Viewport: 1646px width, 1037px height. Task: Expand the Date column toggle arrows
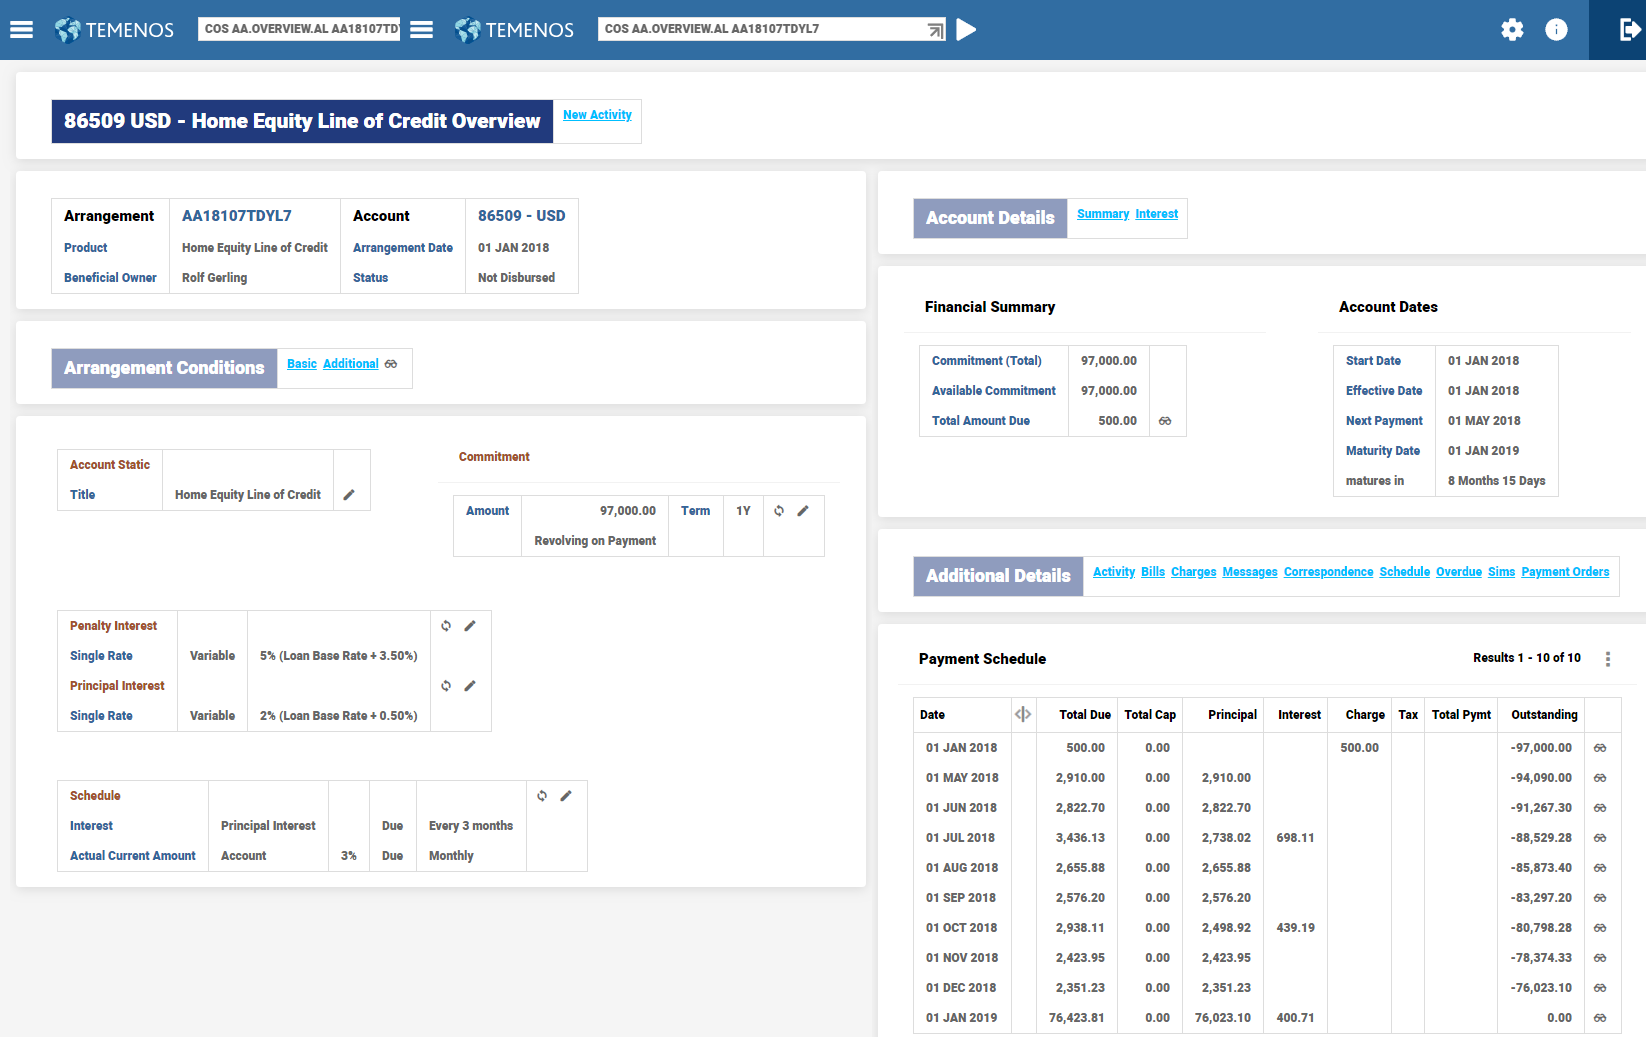[x=1022, y=714]
